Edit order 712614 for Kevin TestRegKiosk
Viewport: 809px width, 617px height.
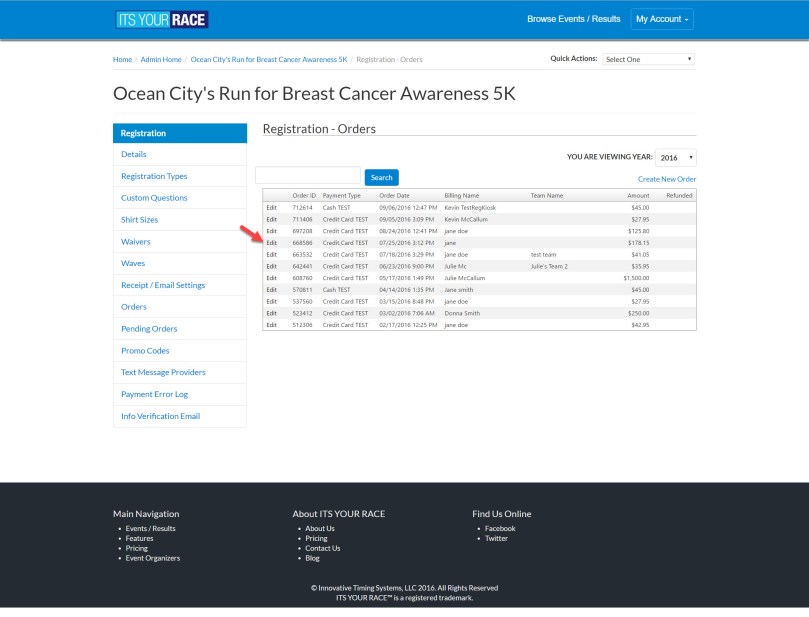pos(271,207)
